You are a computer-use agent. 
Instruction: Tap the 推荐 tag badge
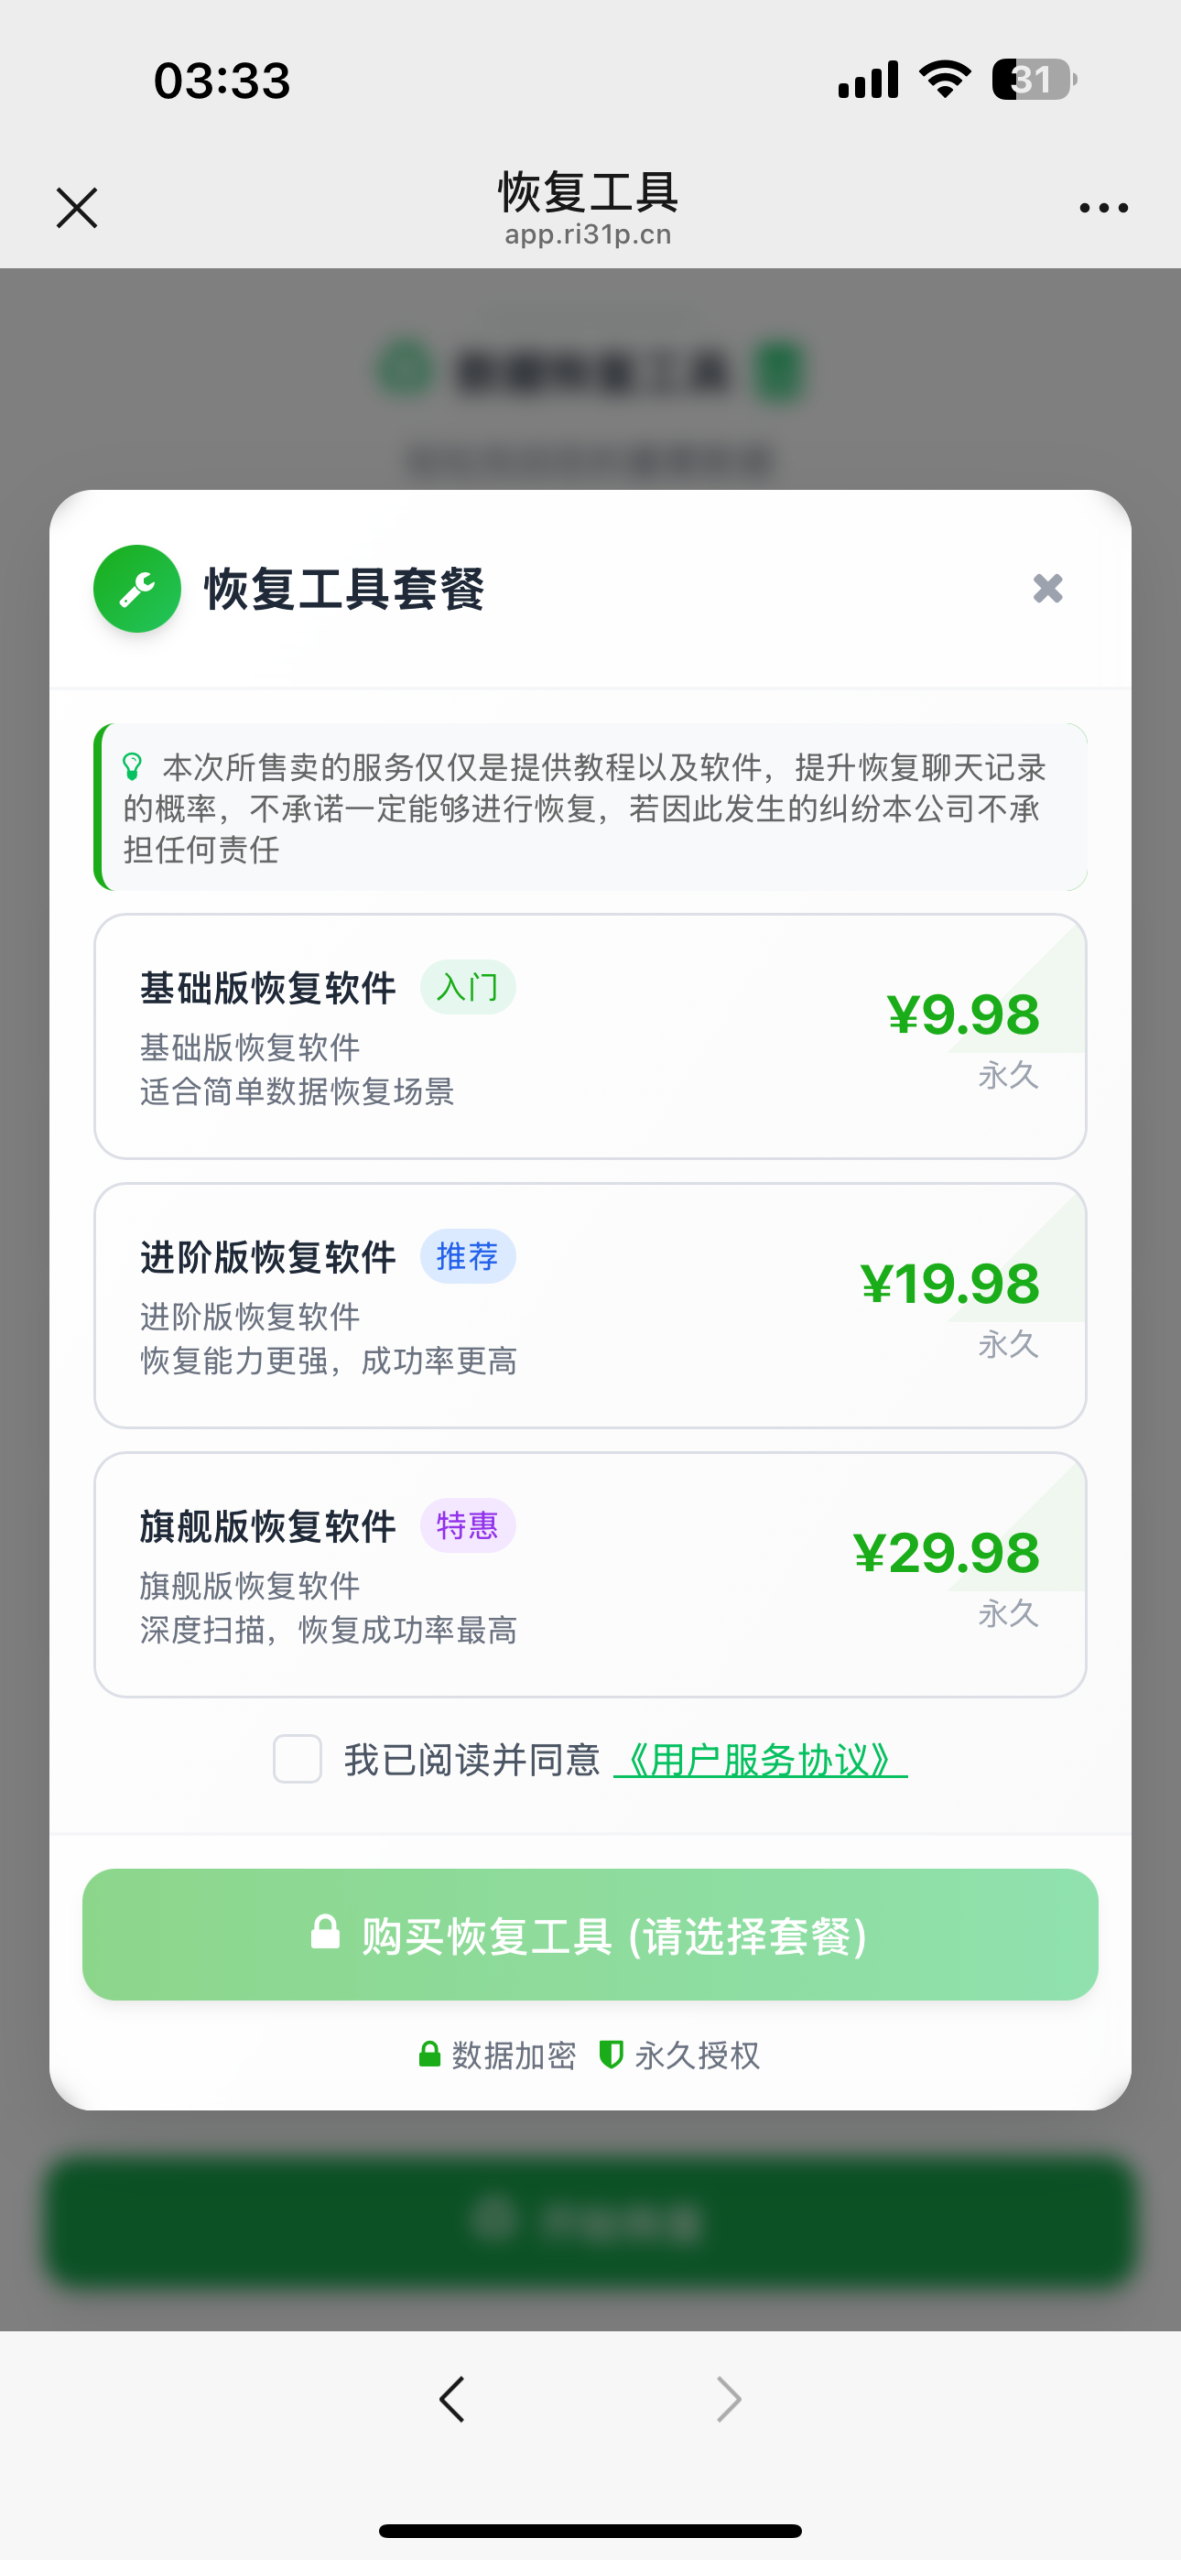click(467, 1257)
